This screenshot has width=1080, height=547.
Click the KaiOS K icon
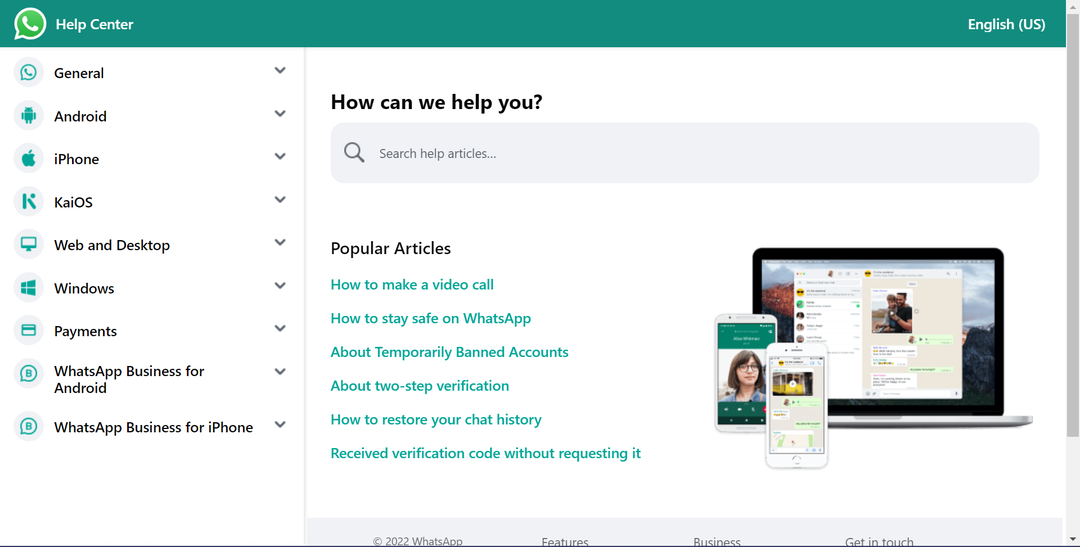click(x=28, y=202)
